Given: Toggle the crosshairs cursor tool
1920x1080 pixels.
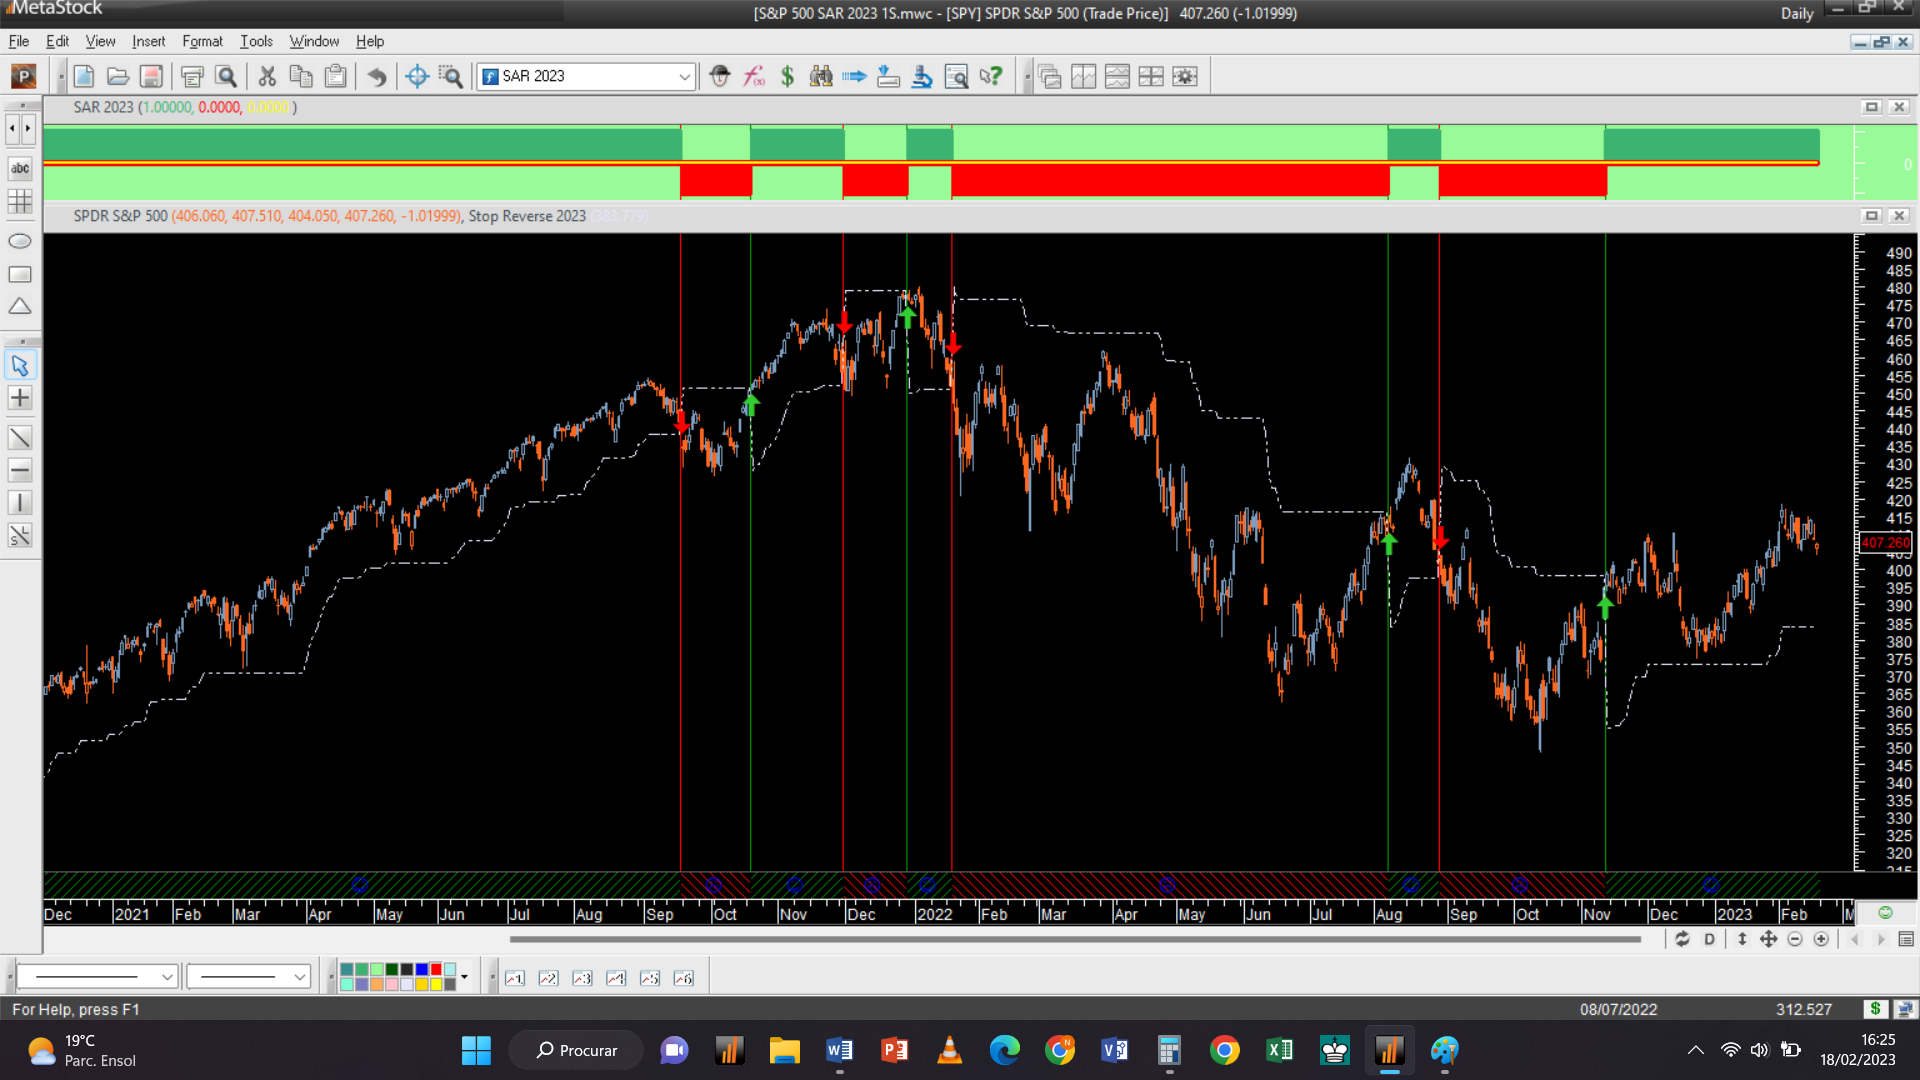Looking at the screenshot, I should (20, 398).
